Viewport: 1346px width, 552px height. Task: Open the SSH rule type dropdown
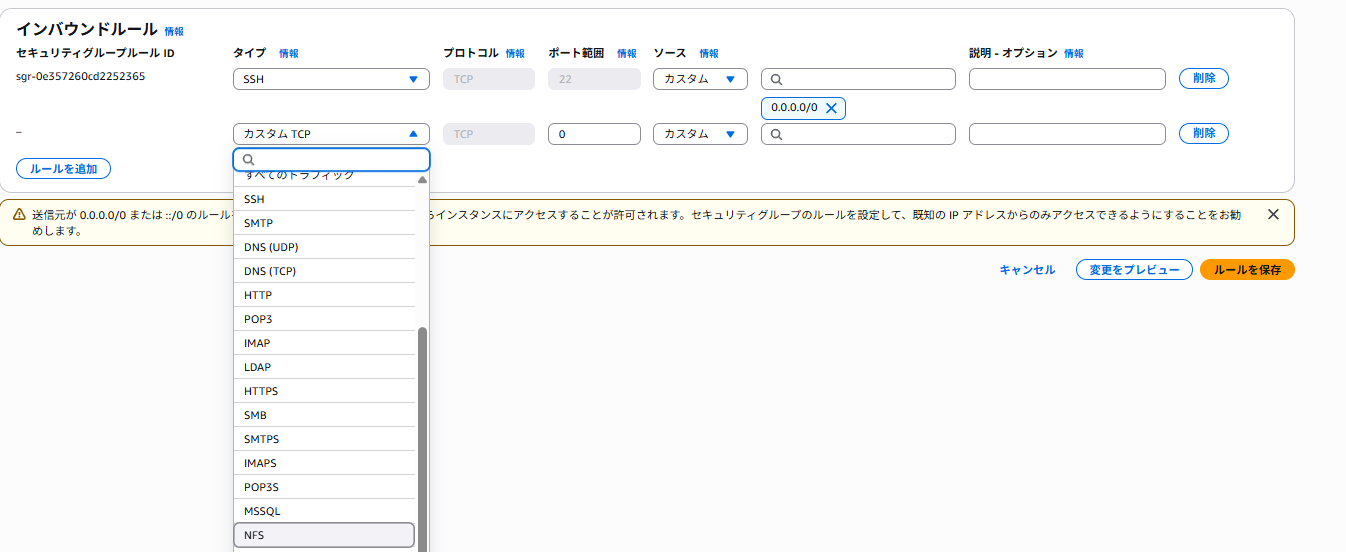tap(331, 79)
